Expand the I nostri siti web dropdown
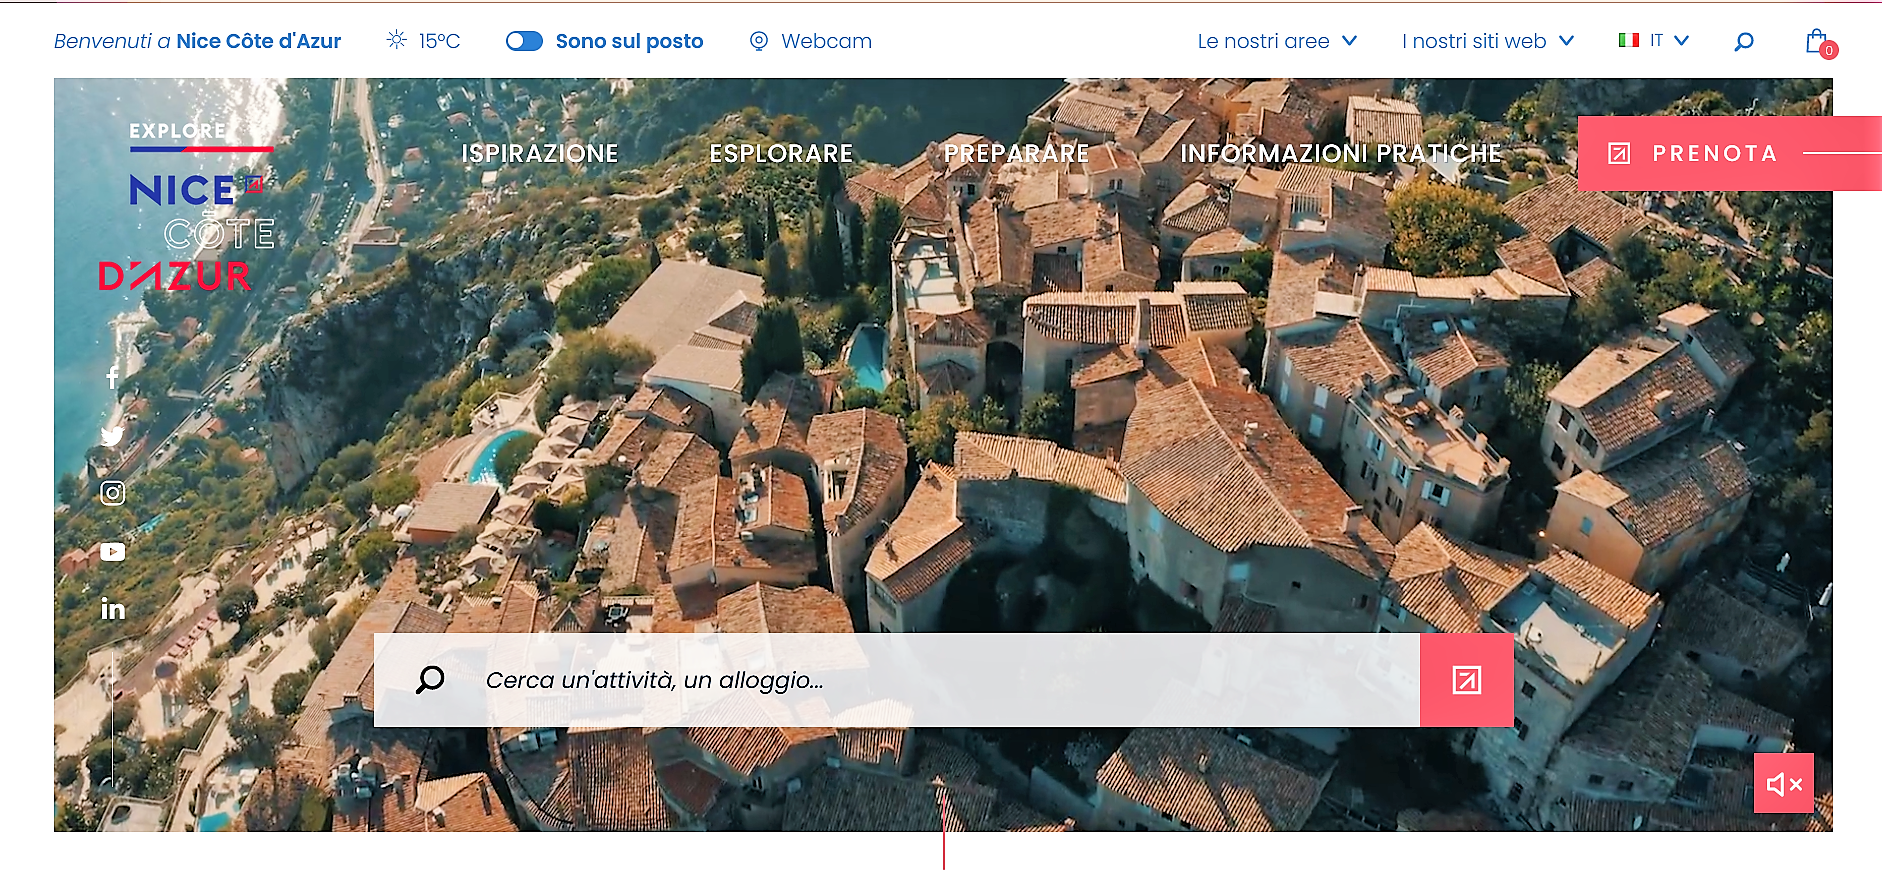This screenshot has width=1882, height=885. pos(1487,41)
